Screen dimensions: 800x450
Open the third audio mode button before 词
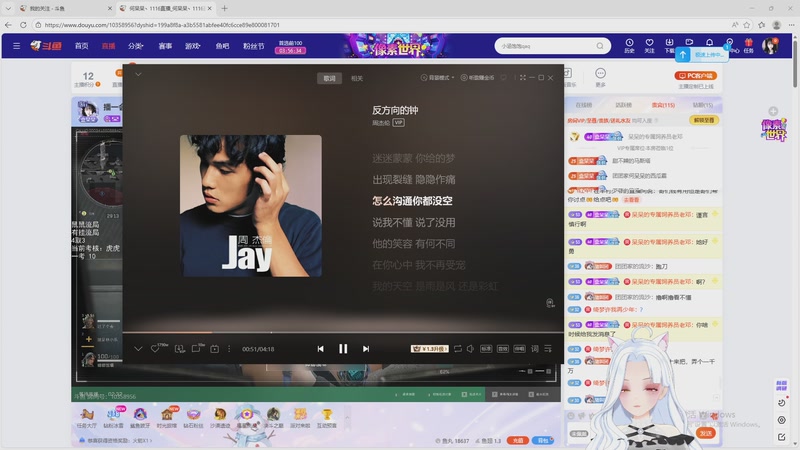click(519, 348)
